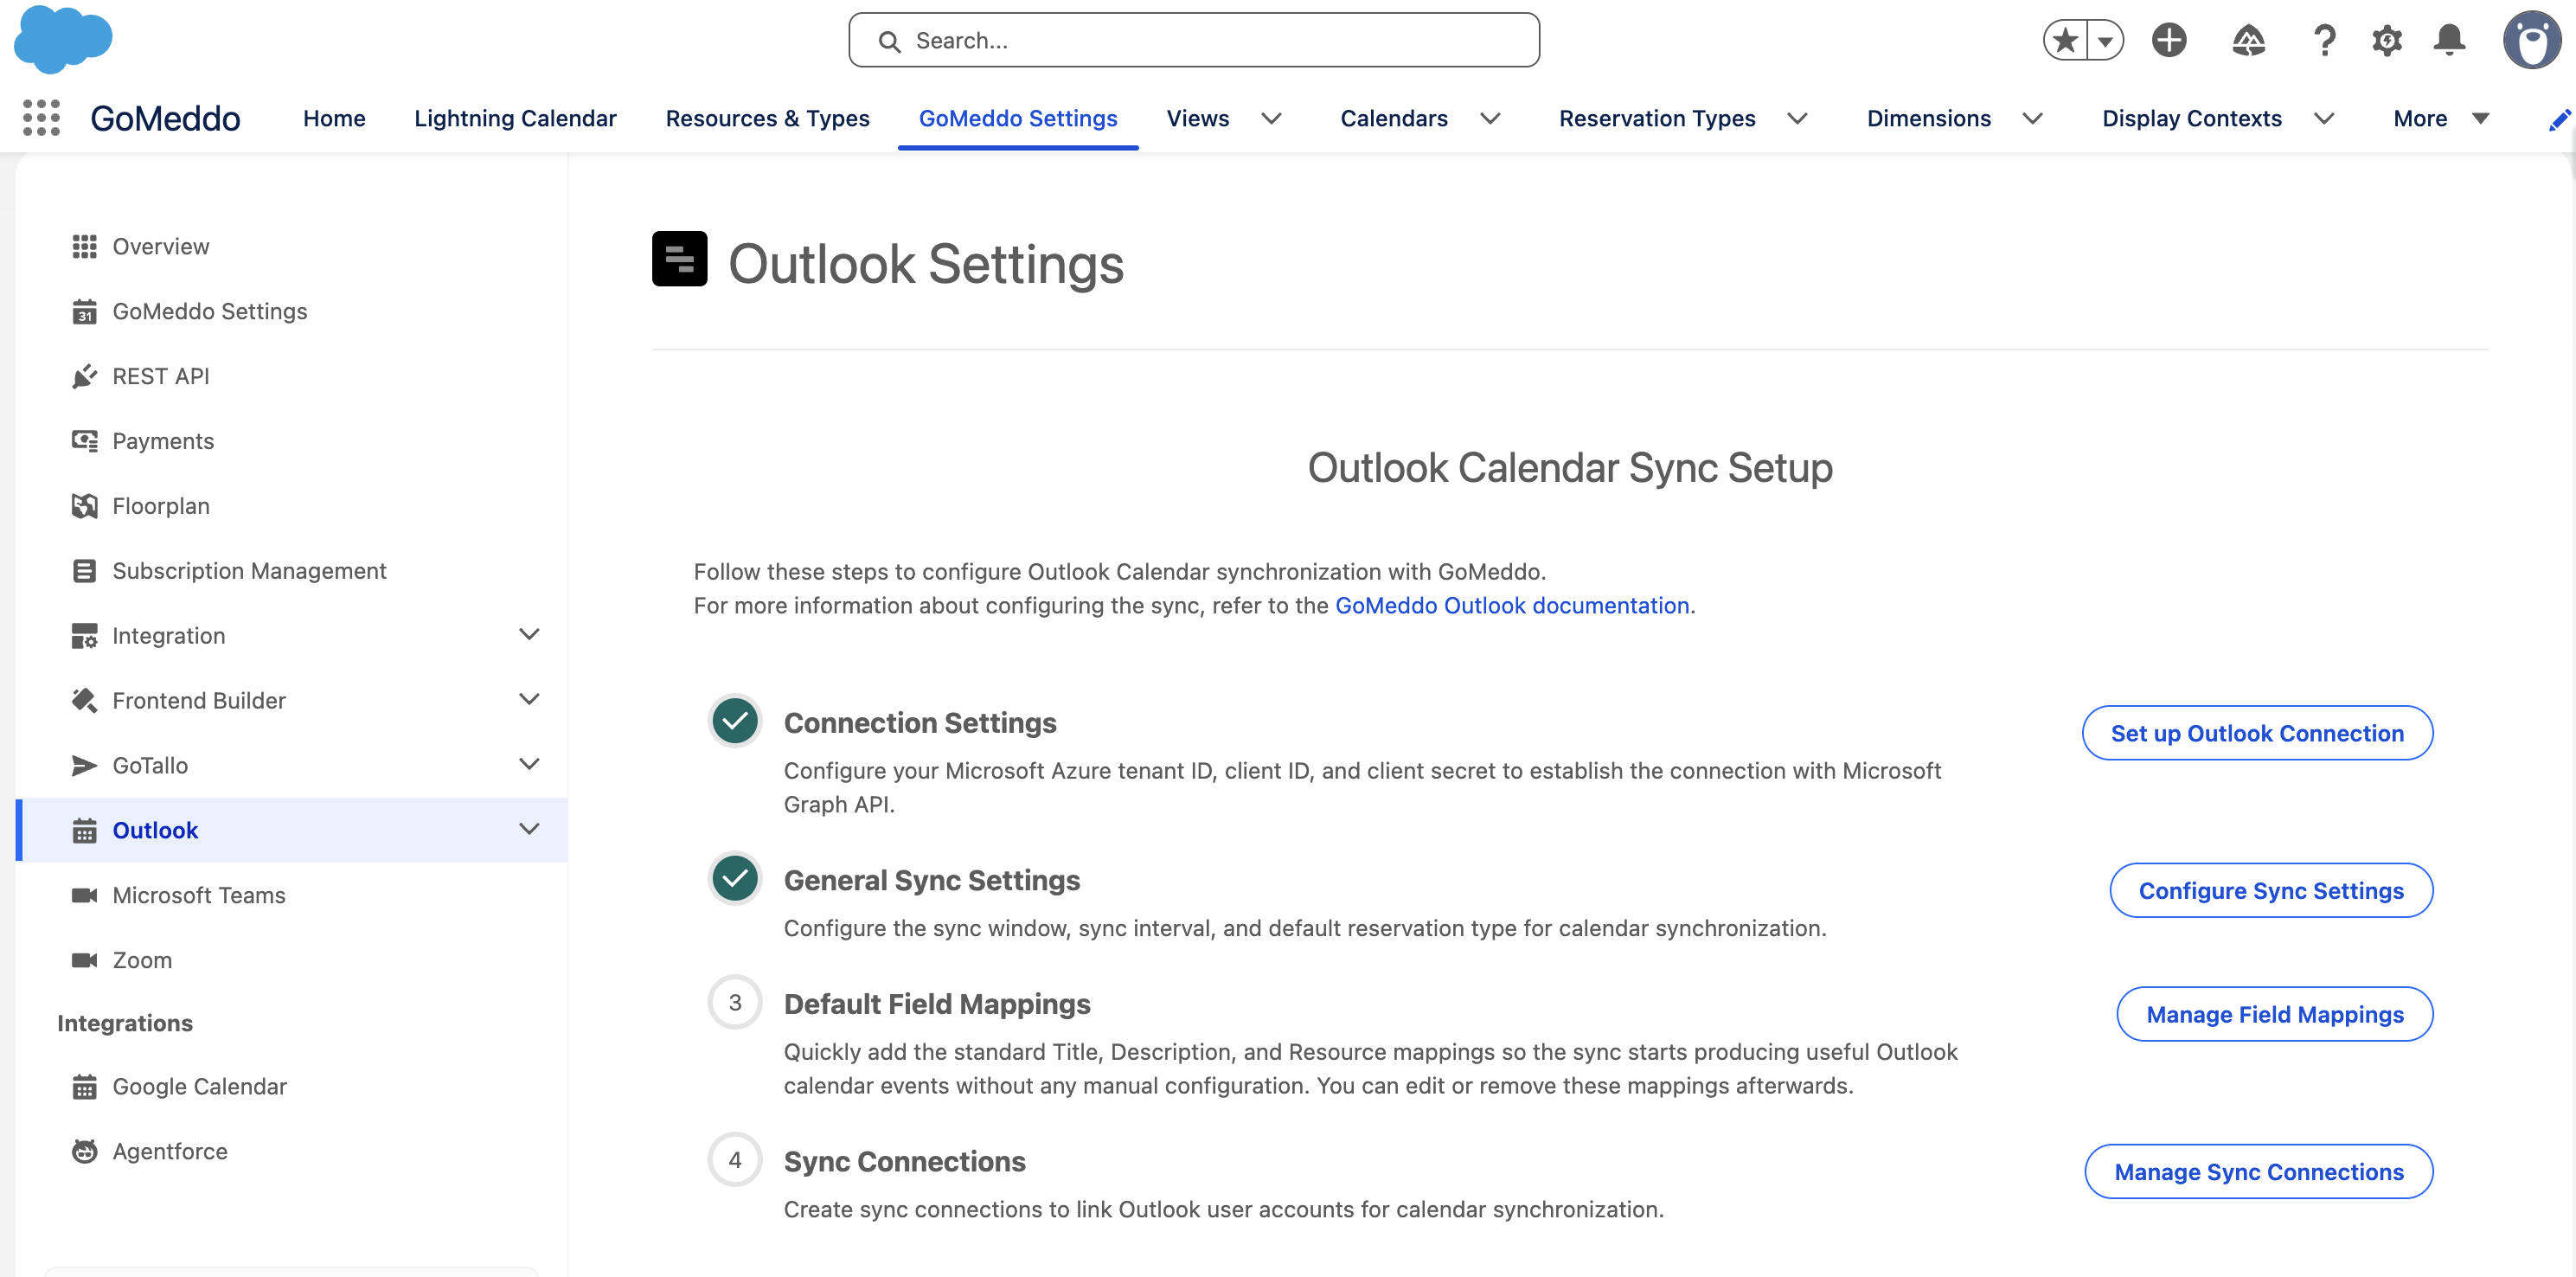Expand the GoTallo sidebar chevron
Screen dimensions: 2576x1277
529,765
